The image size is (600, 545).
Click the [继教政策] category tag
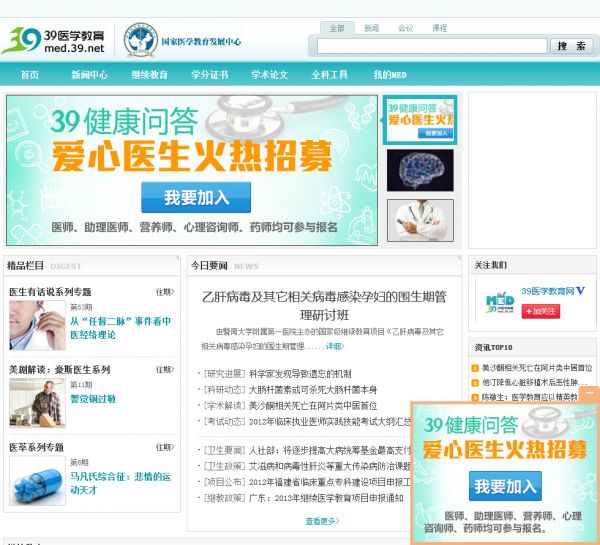click(224, 498)
